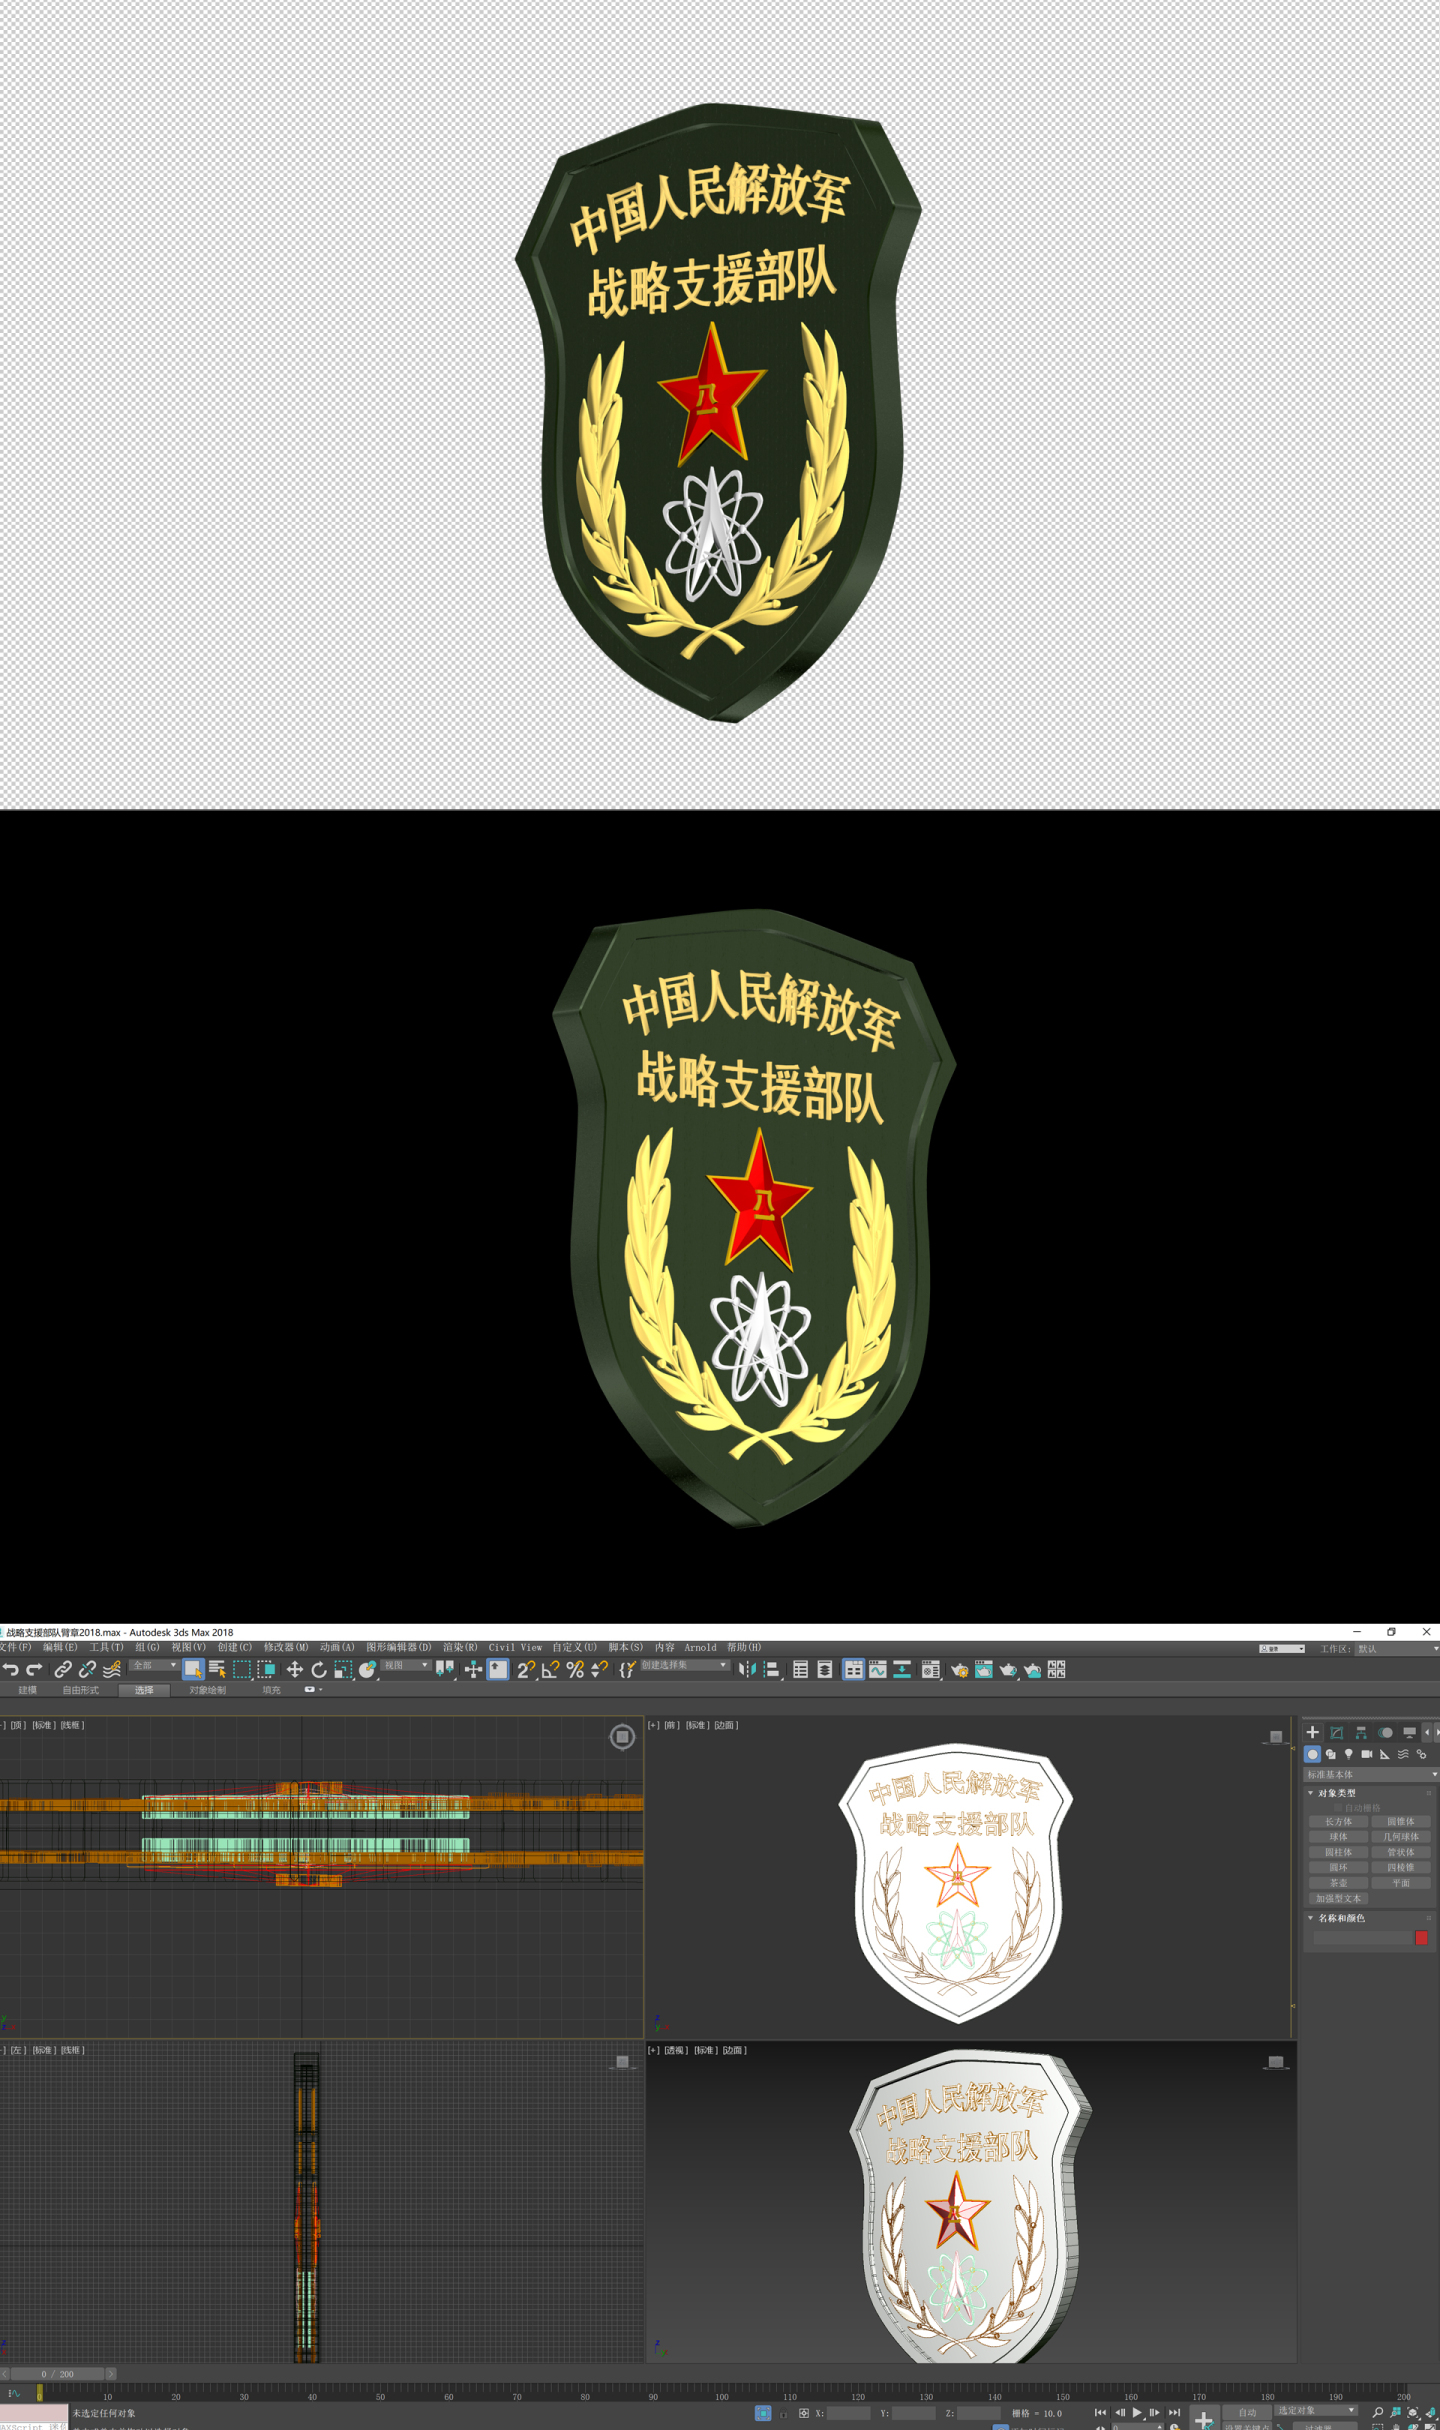The height and width of the screenshot is (2430, 1440).
Task: Open the 渲染(R) menu
Action: [460, 1647]
